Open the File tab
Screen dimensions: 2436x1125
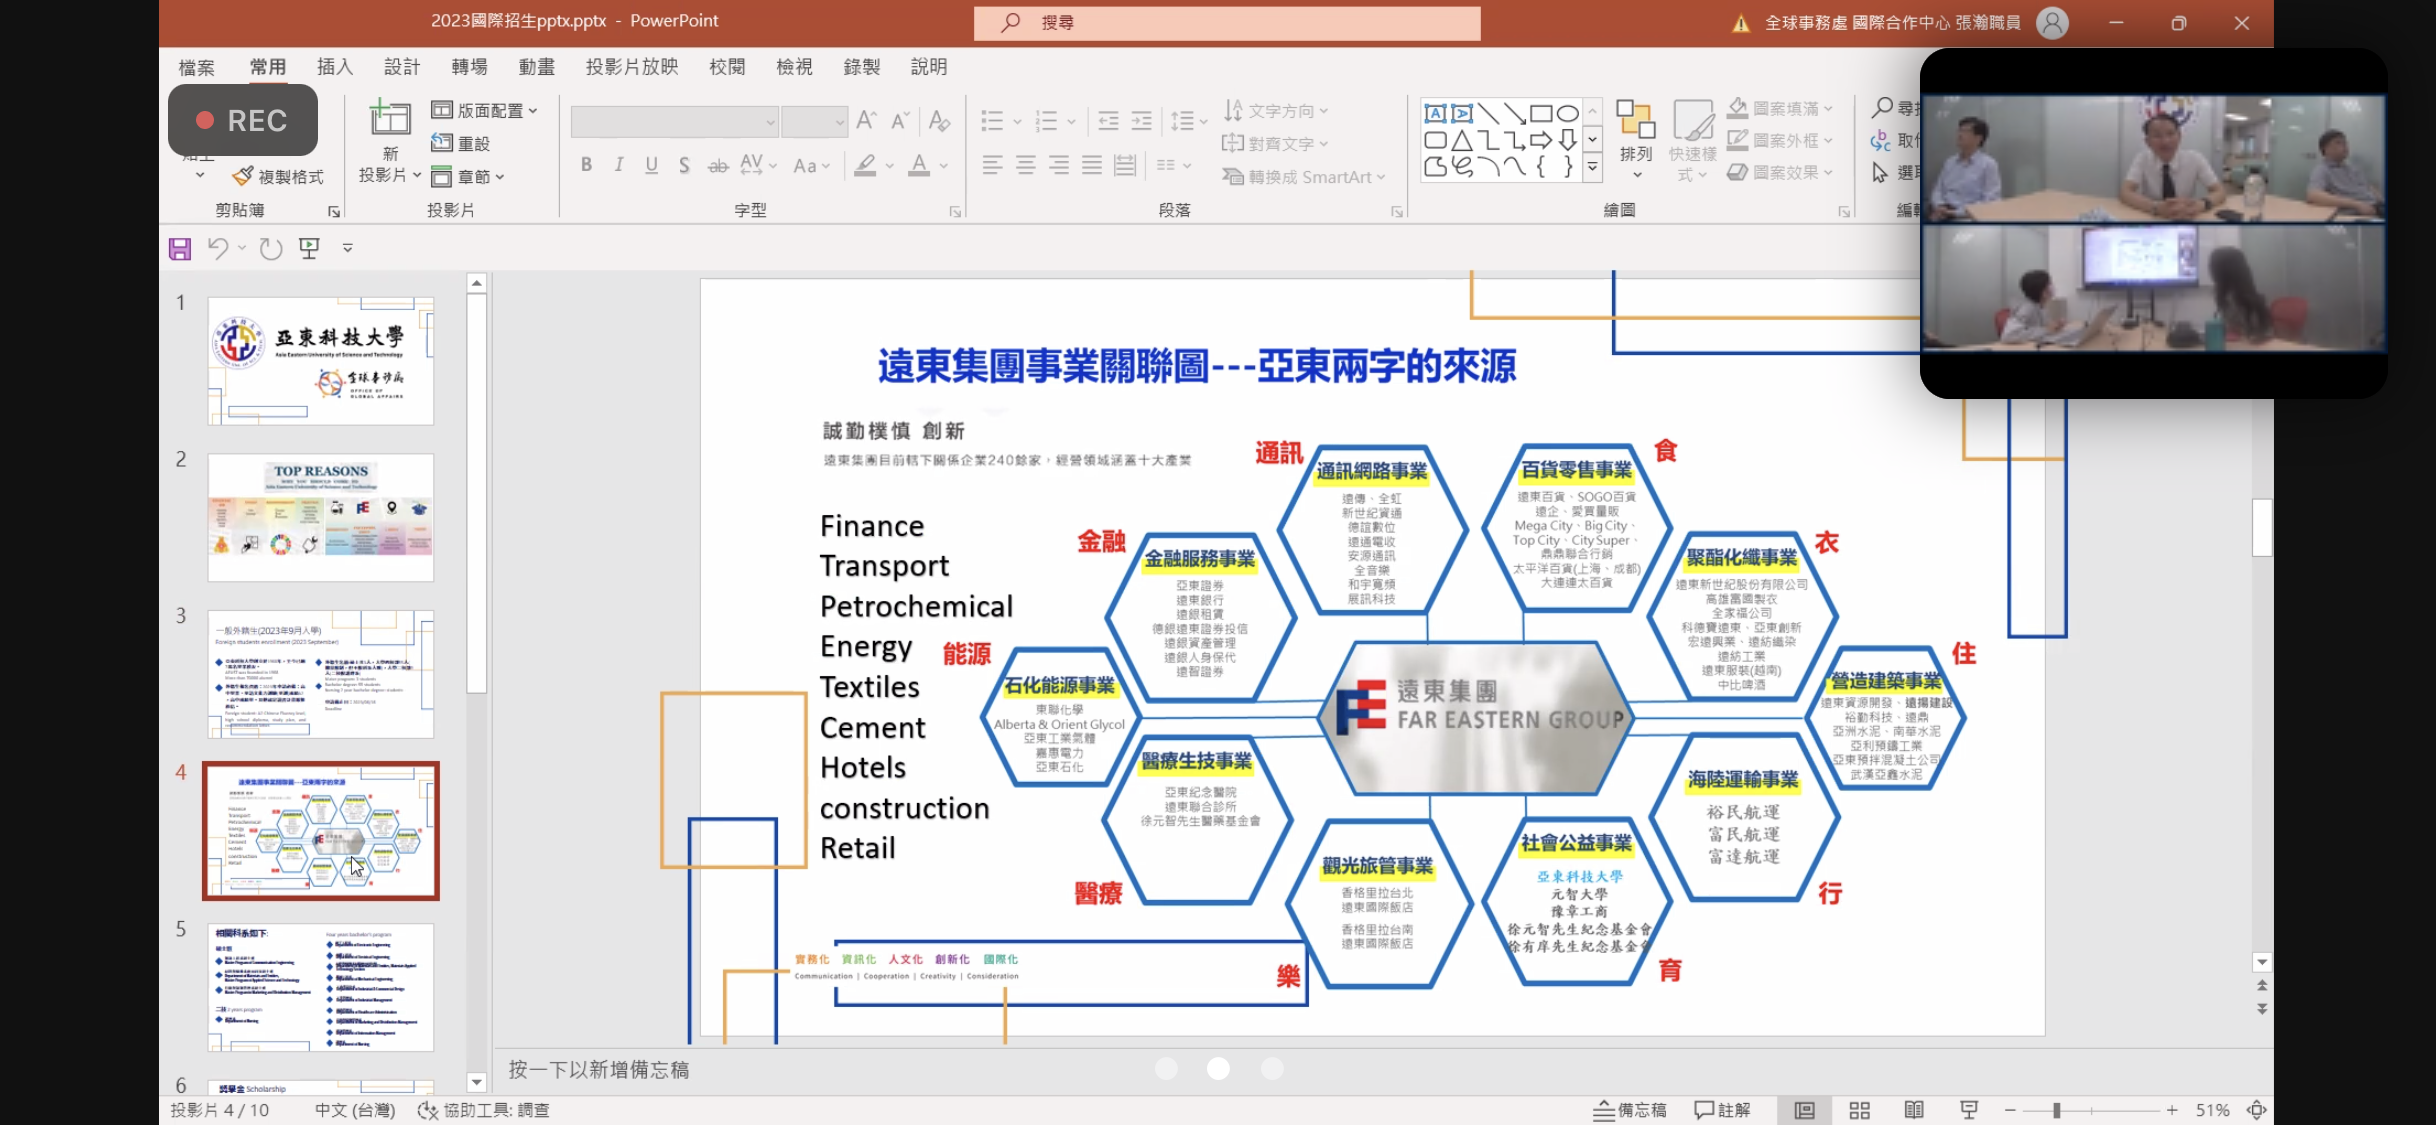coord(196,67)
